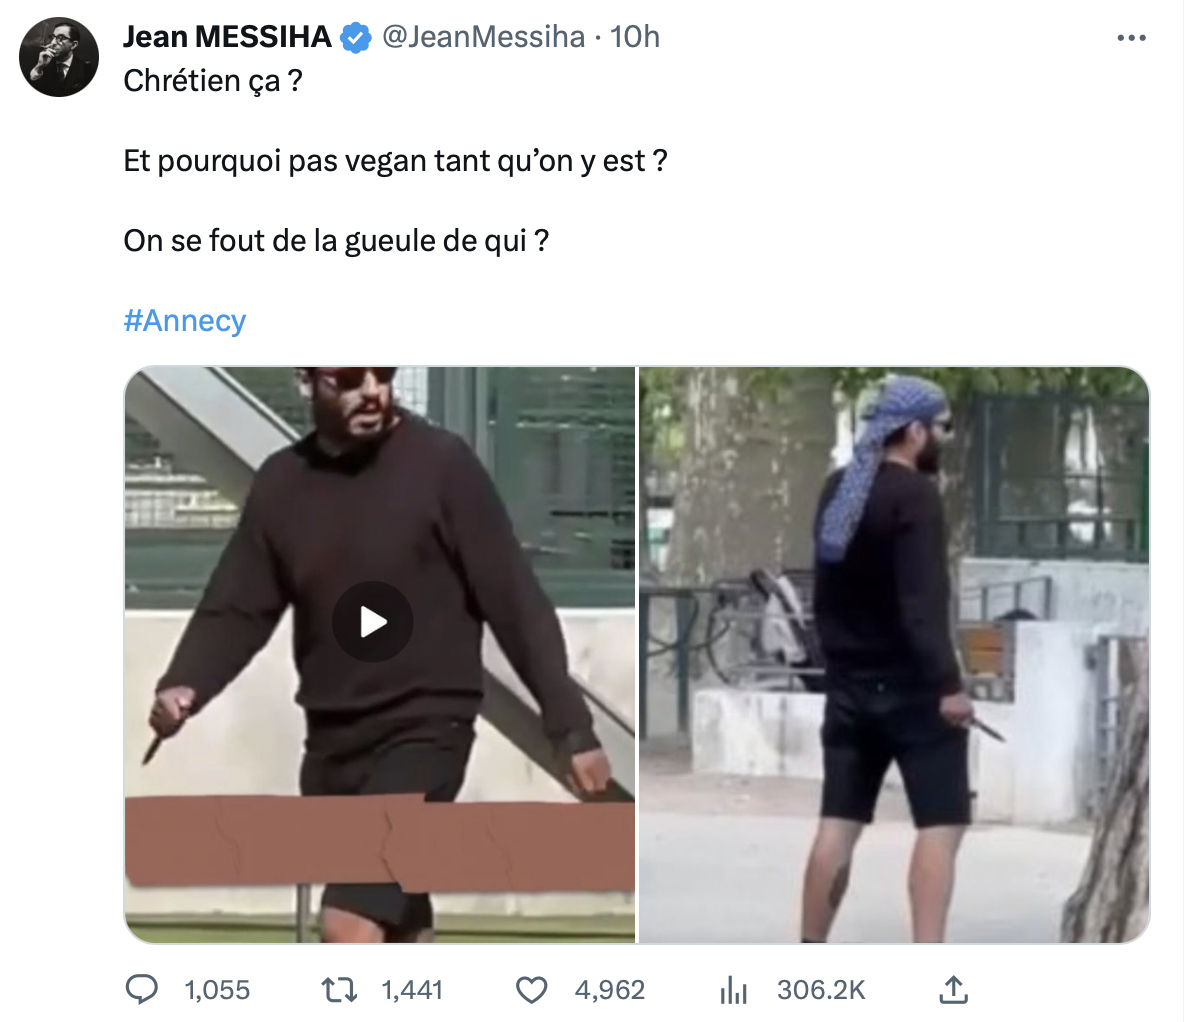This screenshot has width=1184, height=1022.
Task: Open view analytics bar chart icon
Action: pos(733,990)
